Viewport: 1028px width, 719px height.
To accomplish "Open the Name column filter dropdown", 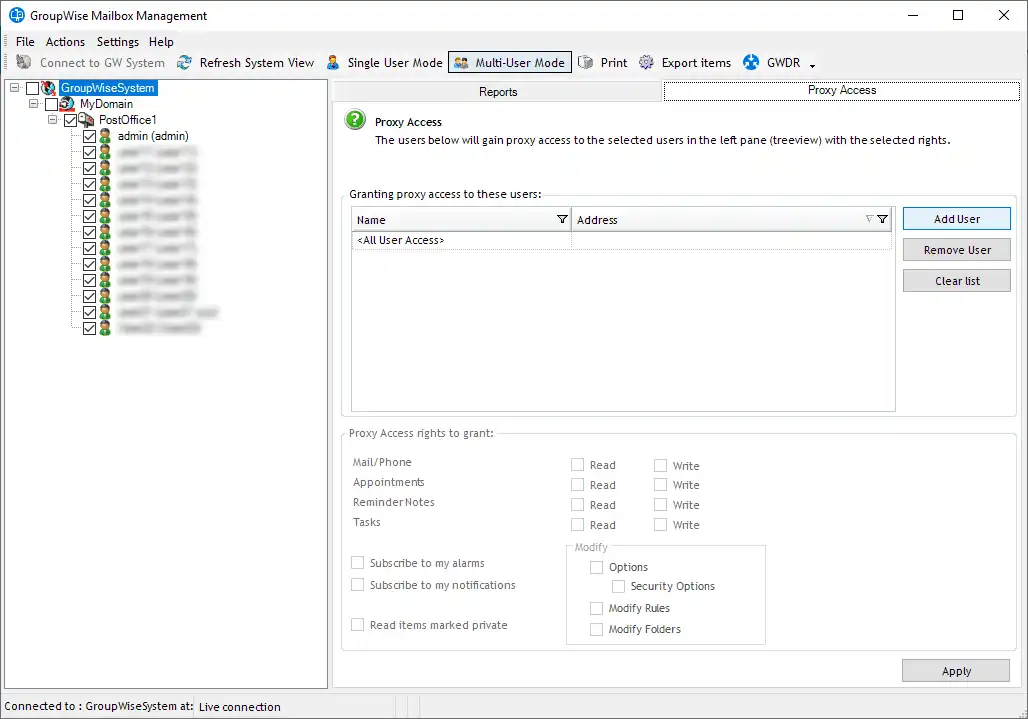I will click(x=561, y=219).
